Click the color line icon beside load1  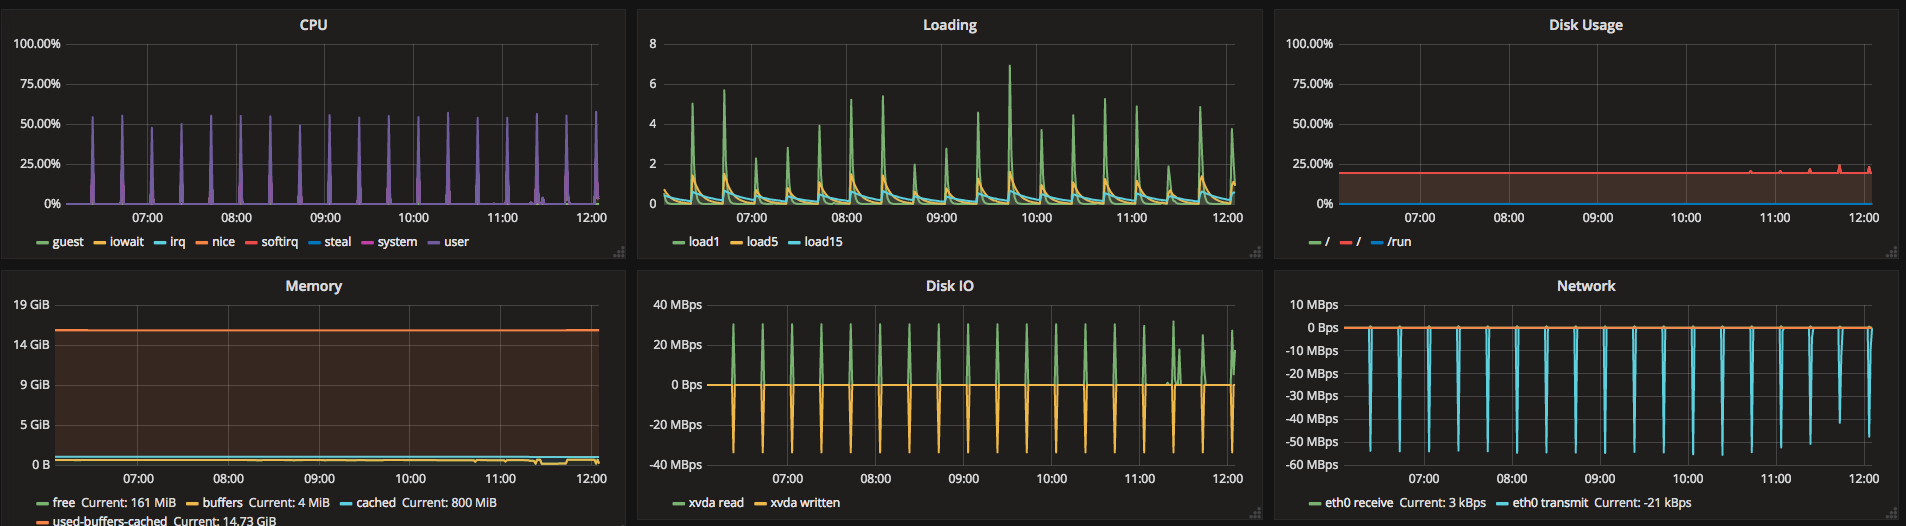point(679,243)
